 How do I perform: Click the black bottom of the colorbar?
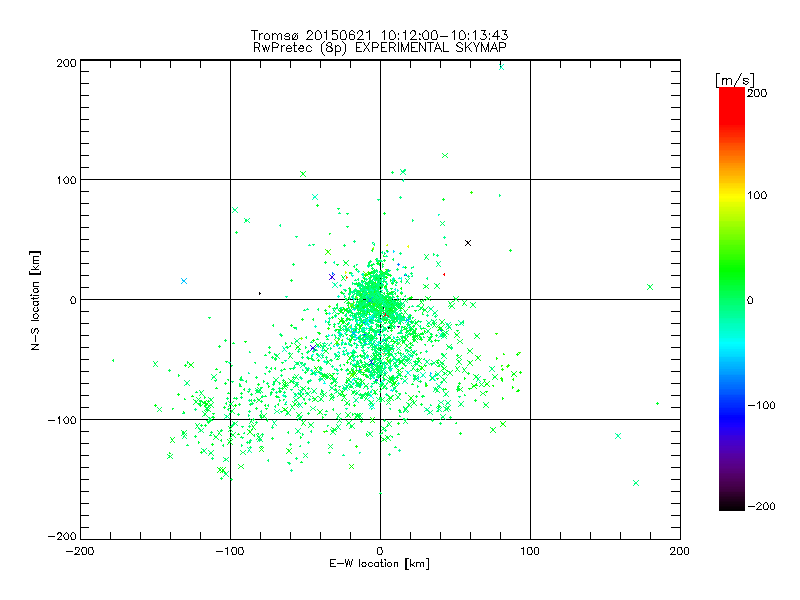732,503
